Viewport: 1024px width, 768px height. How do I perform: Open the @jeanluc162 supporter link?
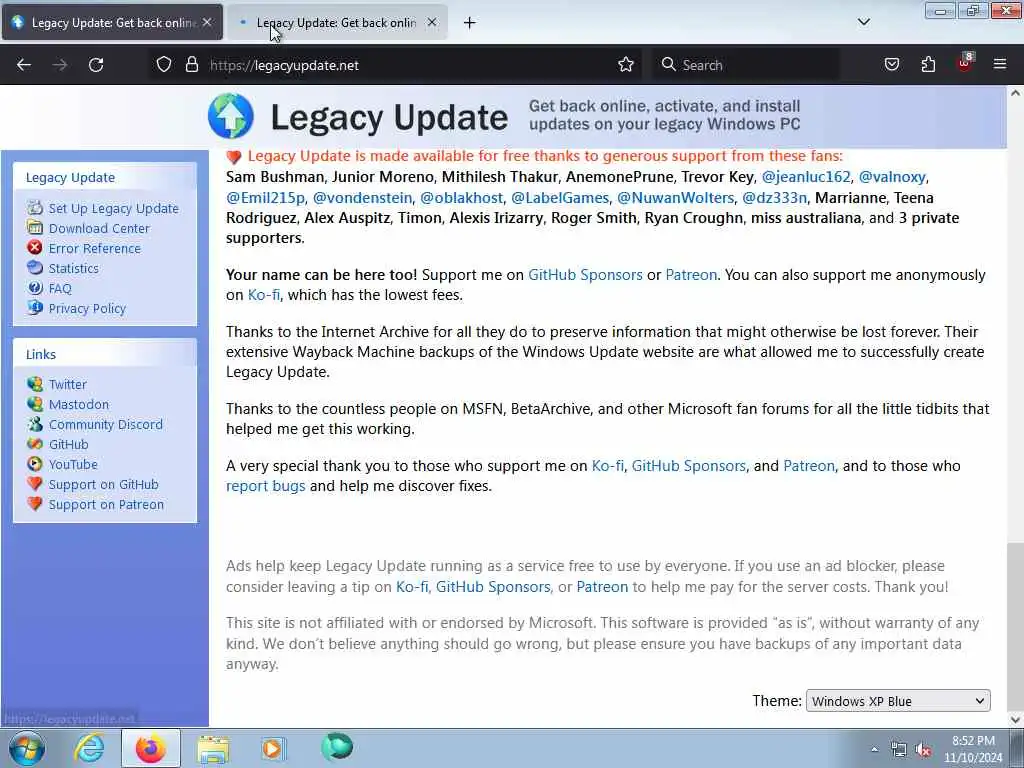[806, 177]
